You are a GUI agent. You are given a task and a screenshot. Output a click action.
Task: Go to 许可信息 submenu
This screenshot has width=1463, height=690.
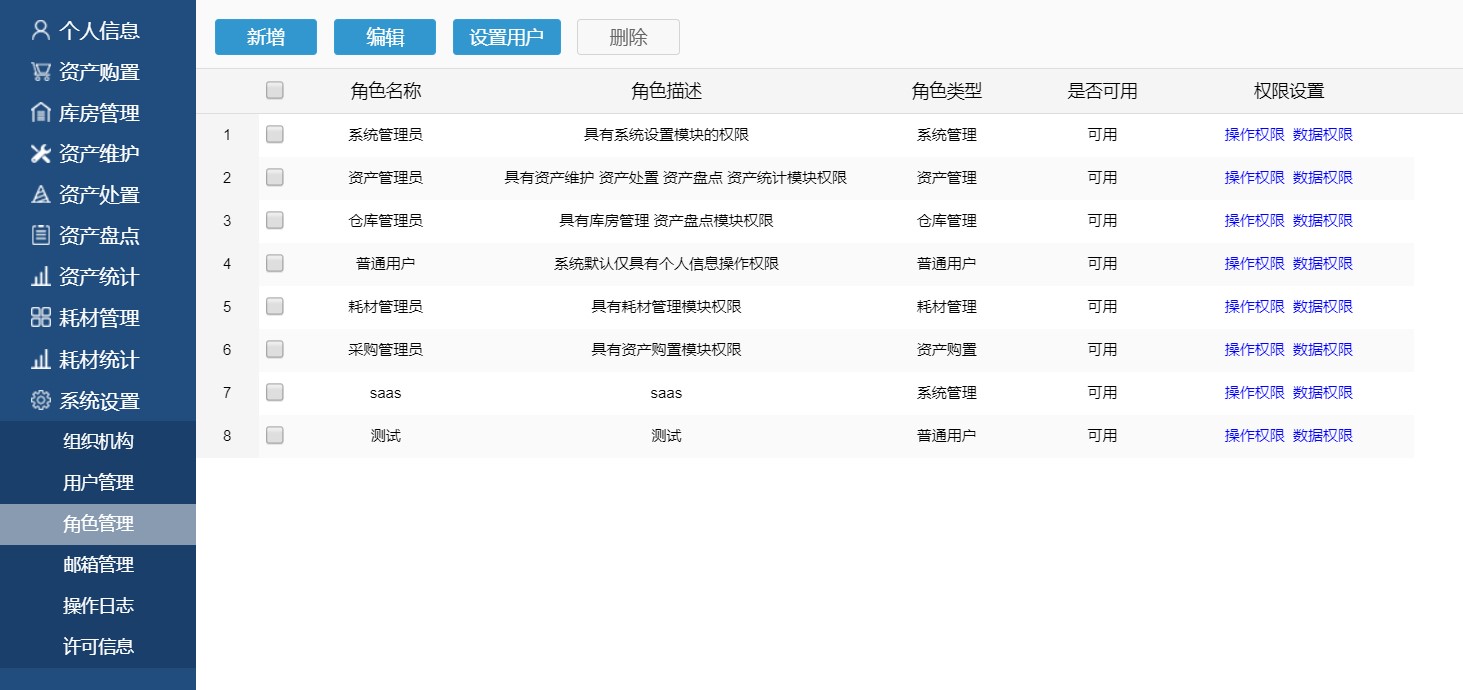click(x=98, y=646)
